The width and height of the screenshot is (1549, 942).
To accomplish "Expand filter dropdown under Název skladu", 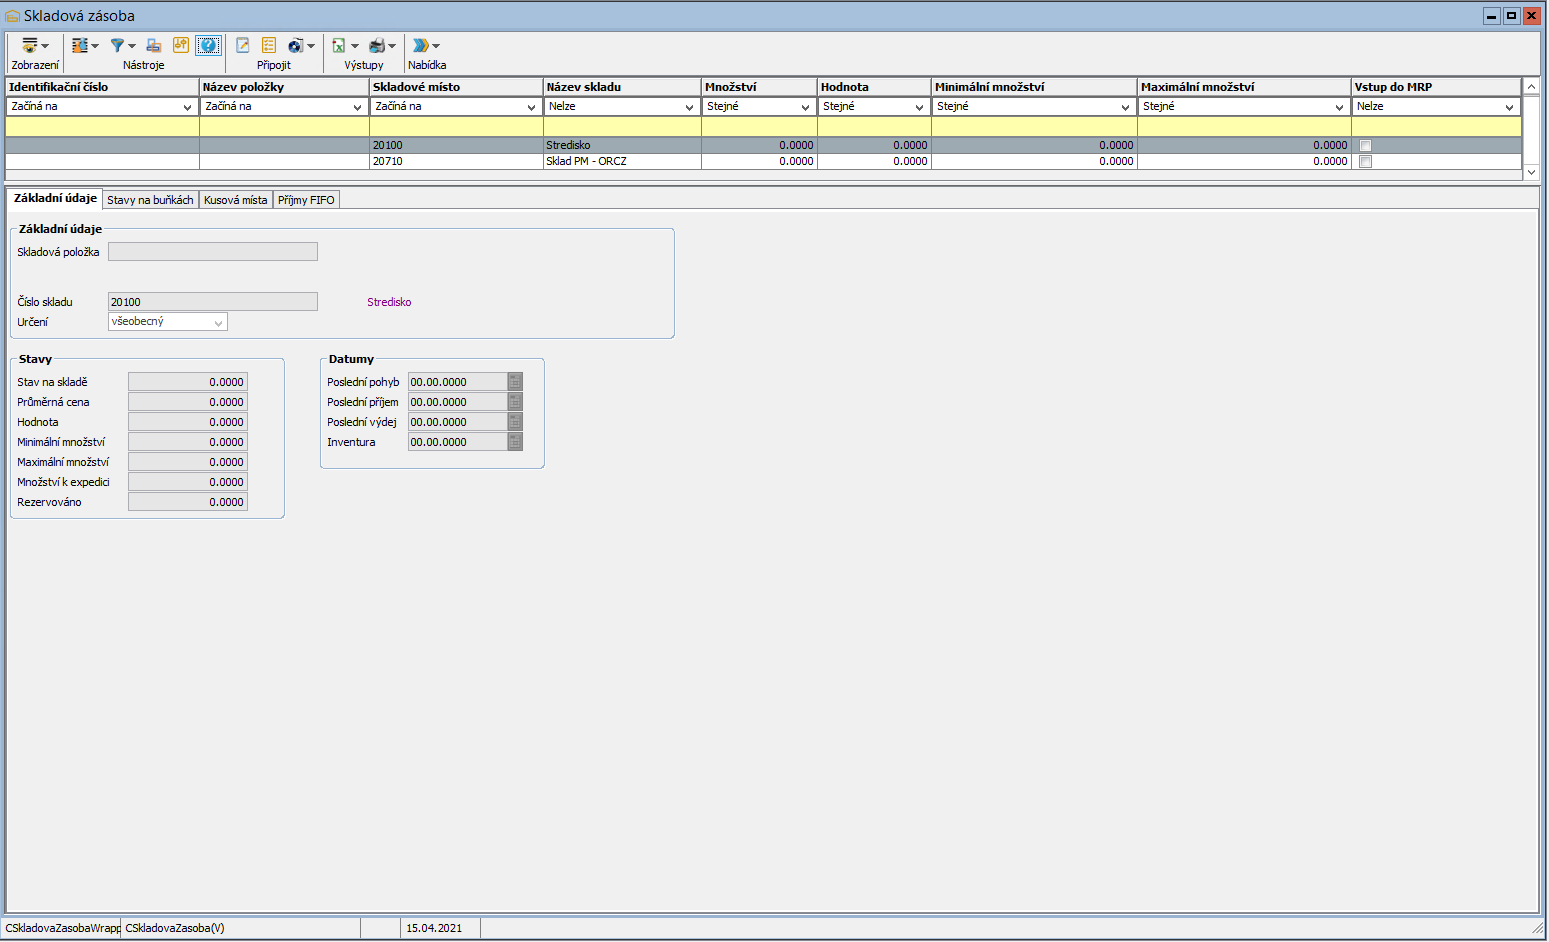I will click(689, 107).
